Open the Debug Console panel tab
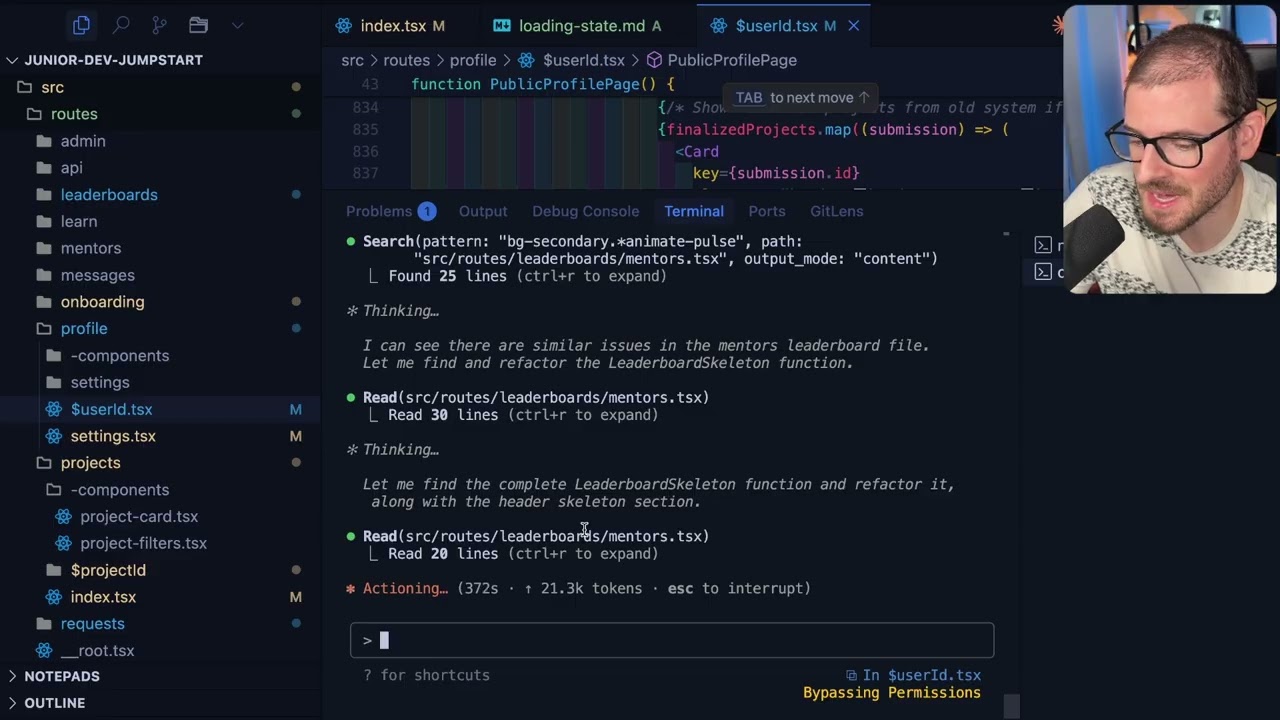The height and width of the screenshot is (720, 1280). 585,211
